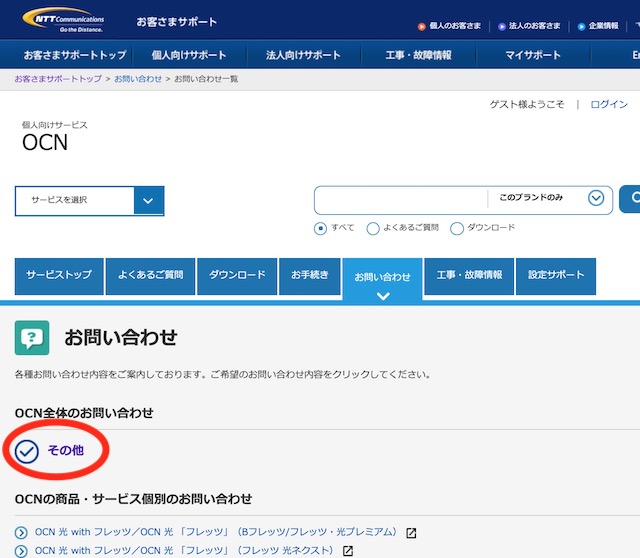Switch to the よくあるご質問 tab
Viewport: 640px width, 558px height.
[x=150, y=276]
